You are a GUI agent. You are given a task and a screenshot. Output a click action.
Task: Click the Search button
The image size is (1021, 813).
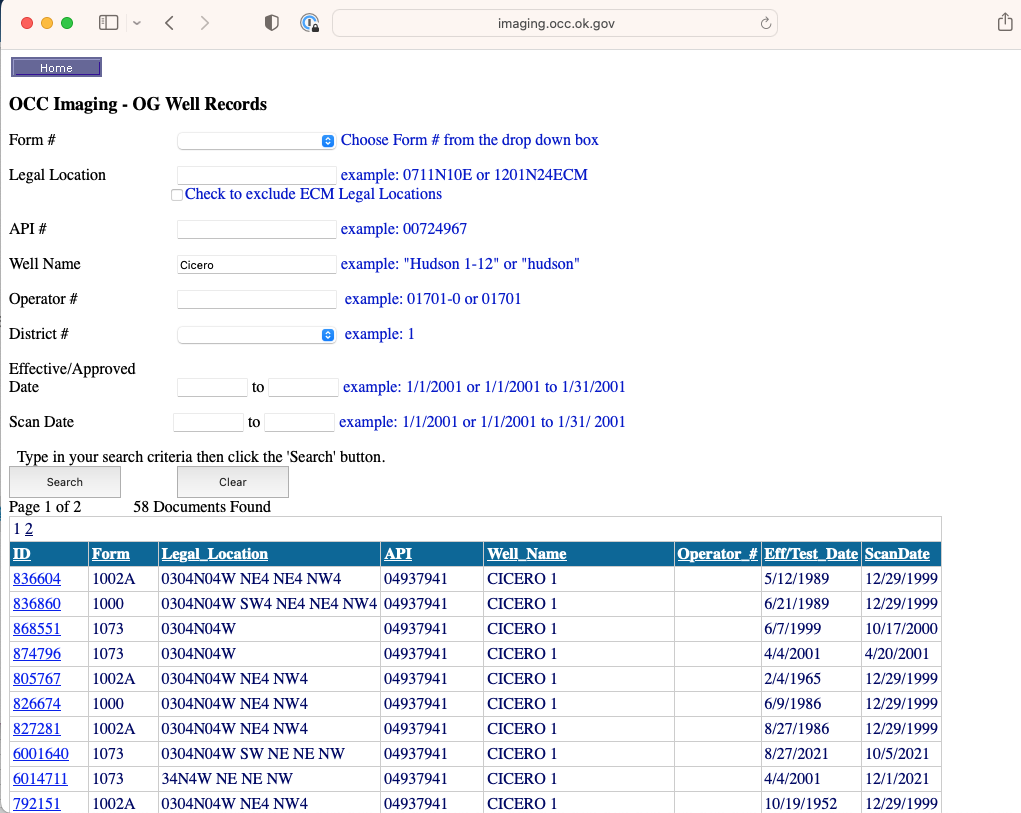click(x=64, y=482)
